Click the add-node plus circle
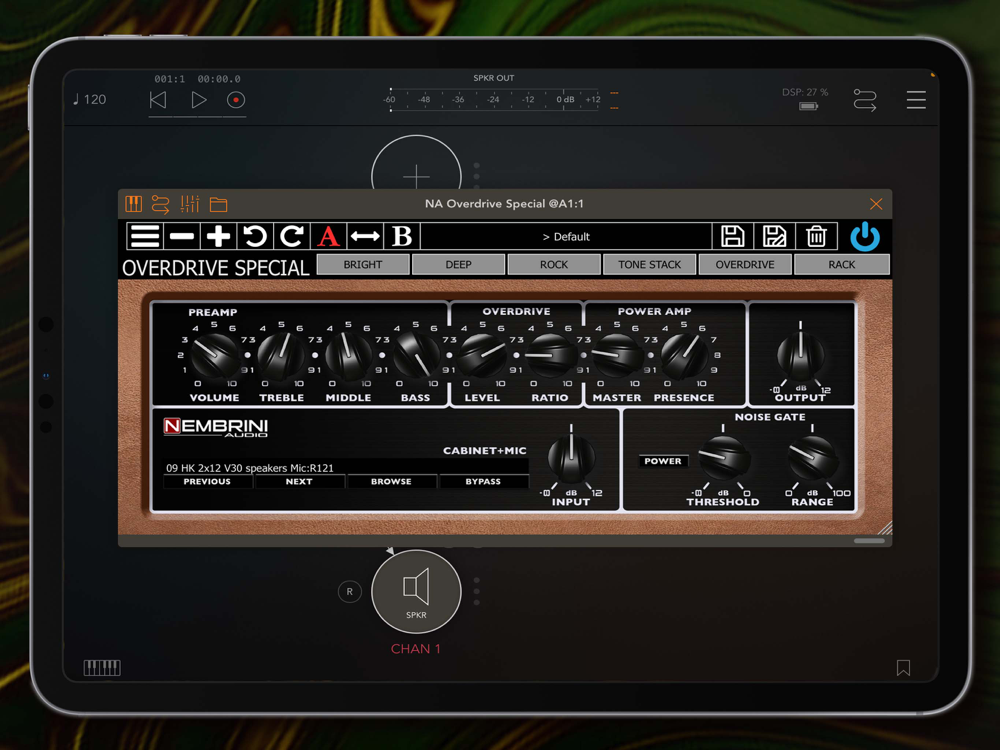The image size is (1000, 750). 416,163
